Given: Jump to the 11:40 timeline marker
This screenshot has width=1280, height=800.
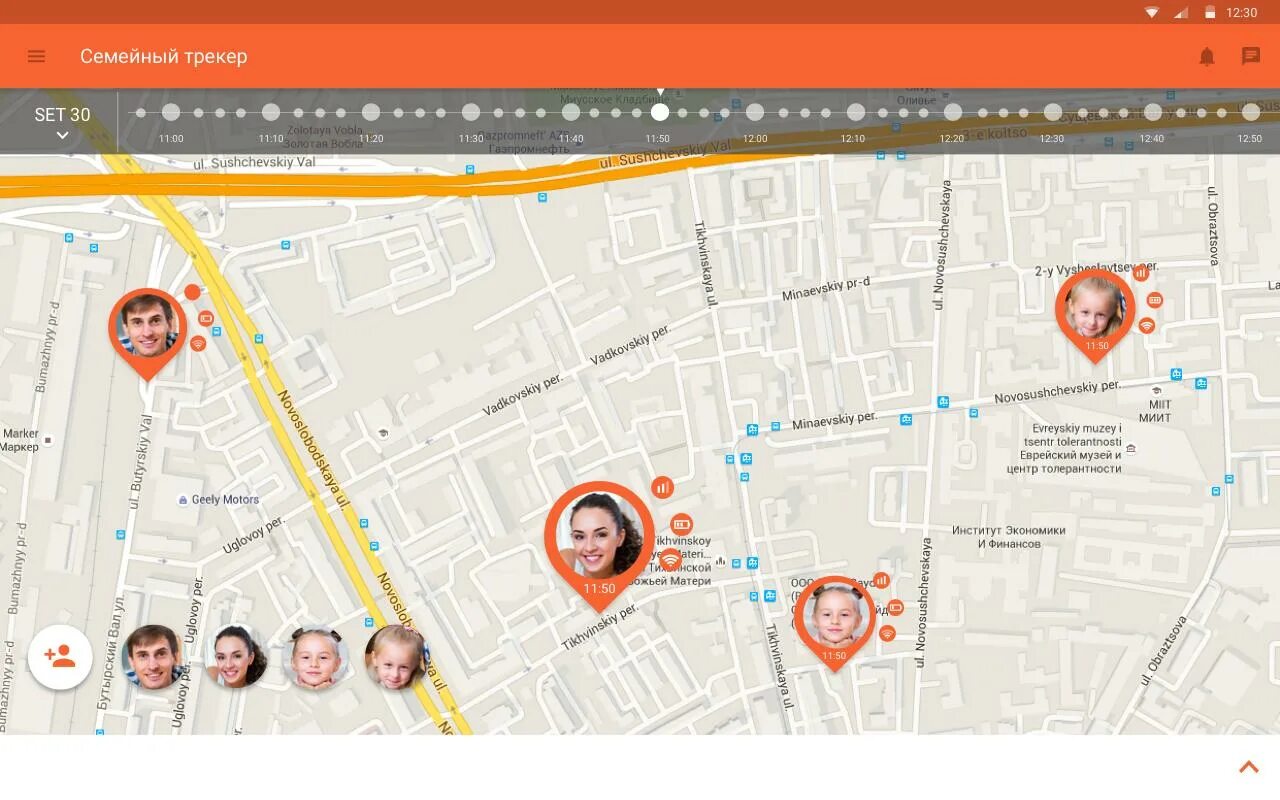Looking at the screenshot, I should [571, 112].
